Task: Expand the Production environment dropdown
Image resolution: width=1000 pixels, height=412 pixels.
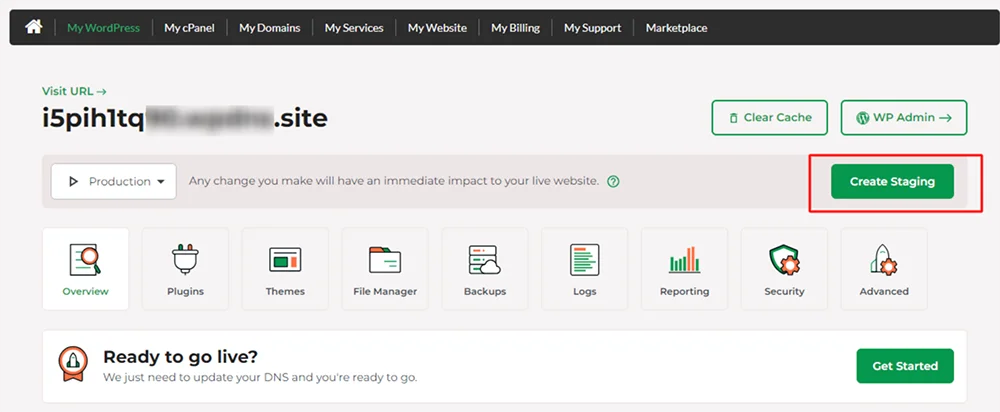Action: (114, 181)
